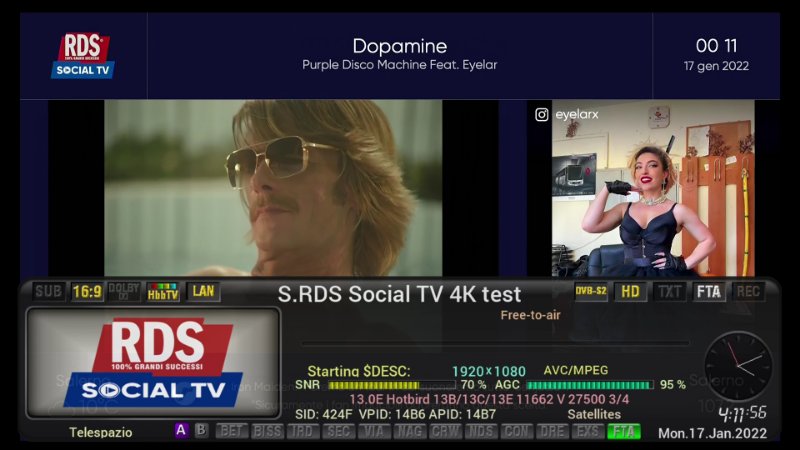Screen dimensions: 800x450
Task: Click the large RDS Social TV picon
Action: point(153,362)
